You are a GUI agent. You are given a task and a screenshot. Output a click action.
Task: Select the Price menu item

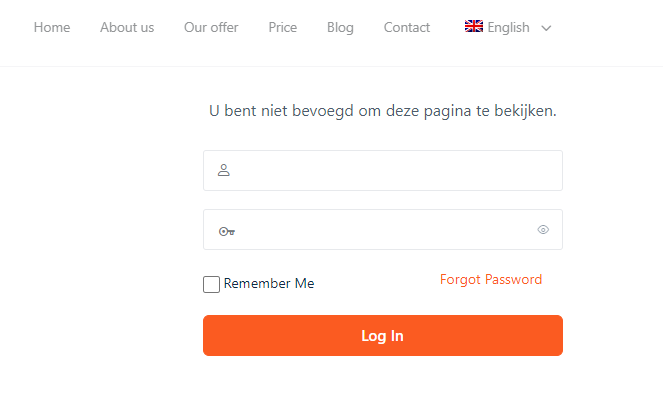click(282, 28)
